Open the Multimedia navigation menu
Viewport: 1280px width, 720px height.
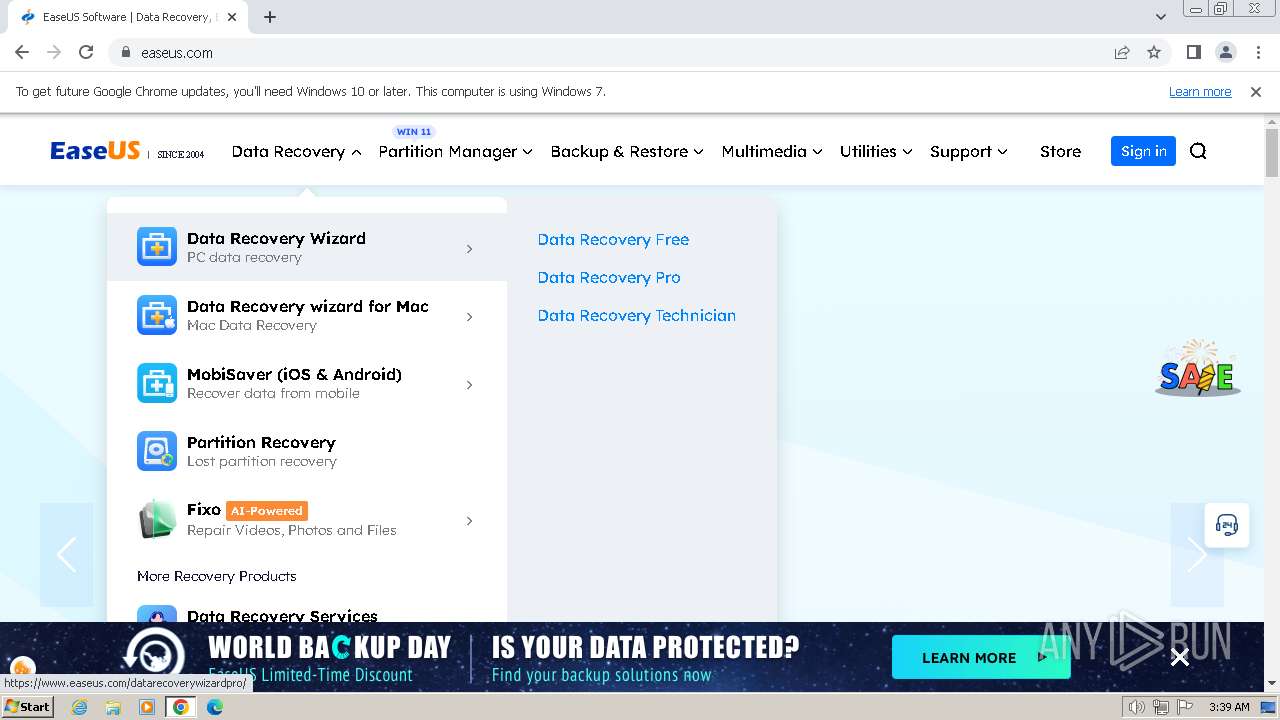[x=771, y=152]
